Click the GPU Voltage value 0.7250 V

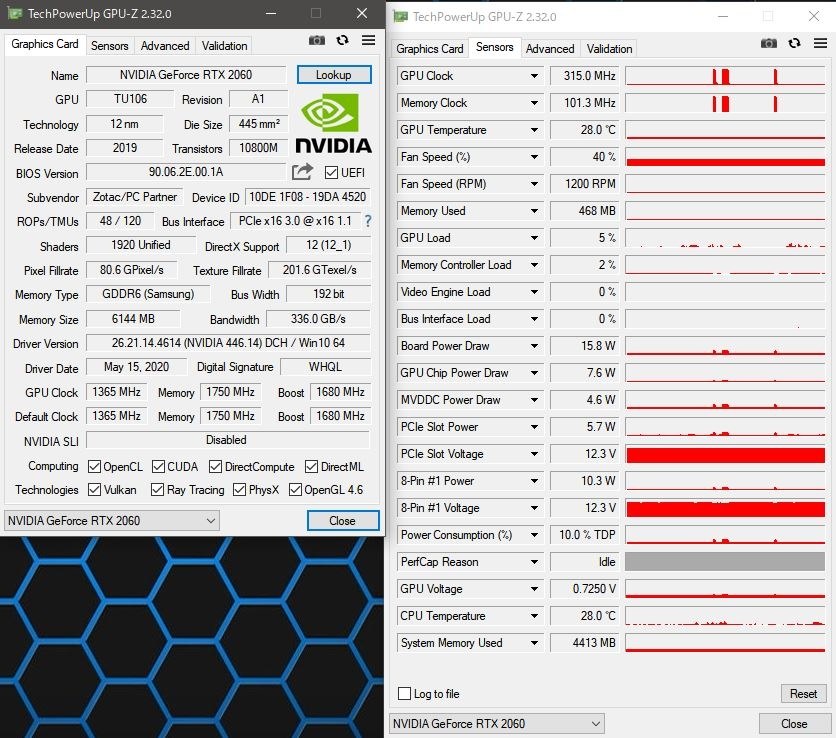[584, 589]
